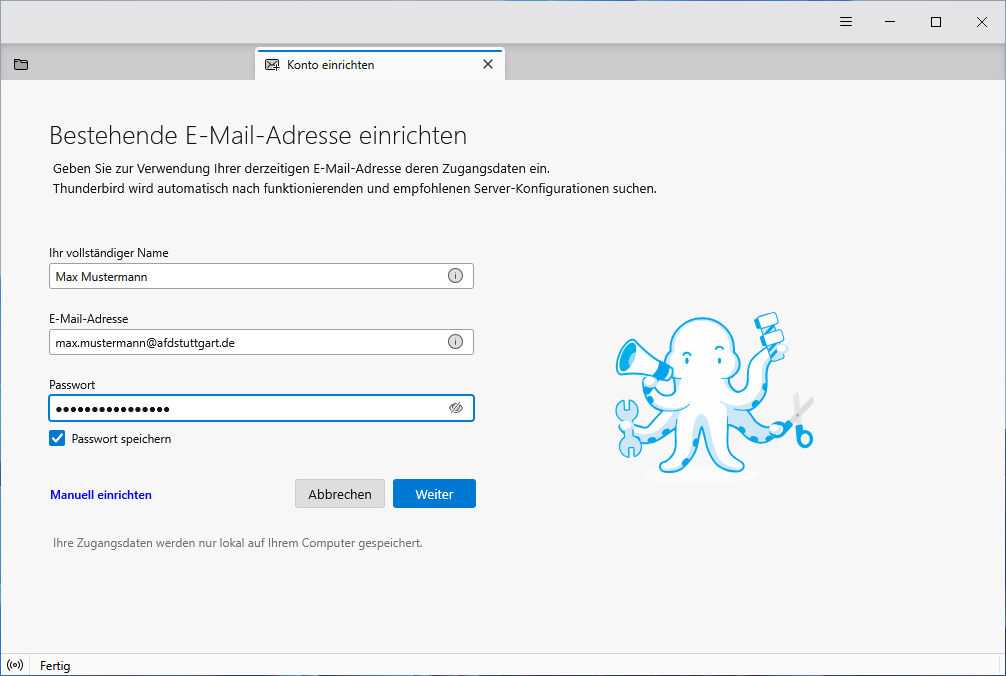
Task: Click the Fertig status bar text
Action: tap(55, 665)
